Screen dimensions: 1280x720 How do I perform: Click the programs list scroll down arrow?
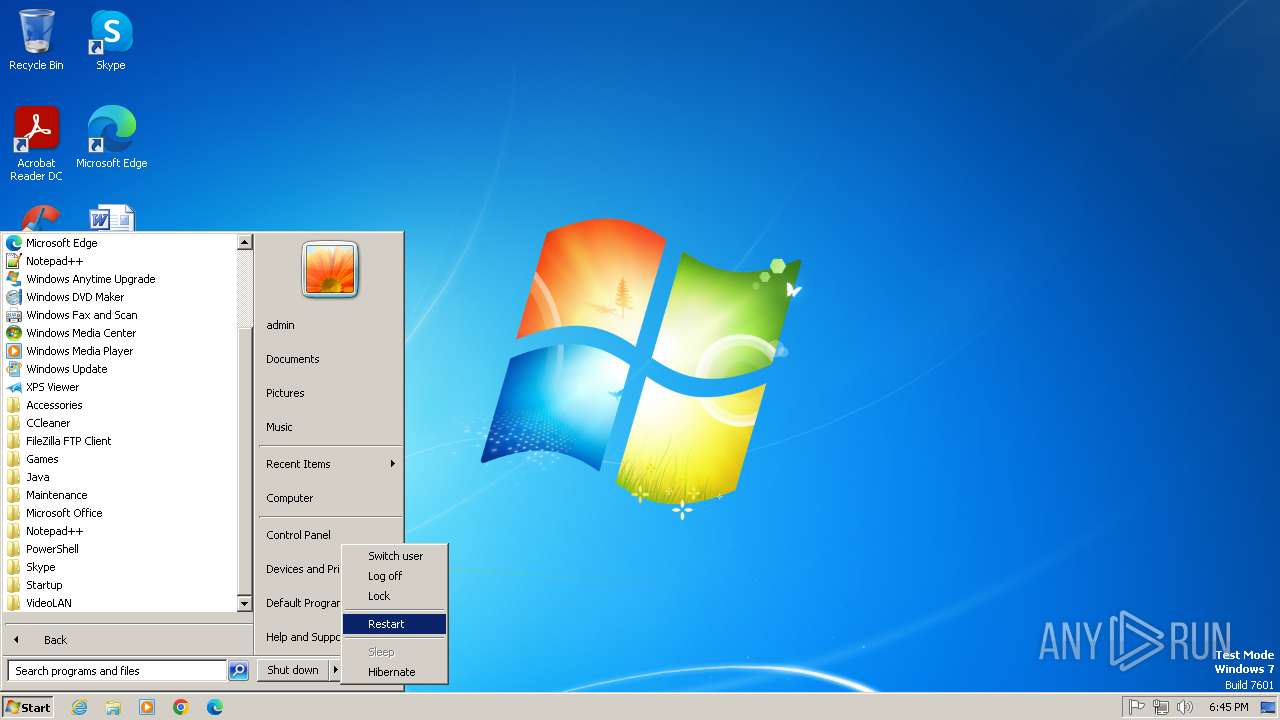click(244, 604)
